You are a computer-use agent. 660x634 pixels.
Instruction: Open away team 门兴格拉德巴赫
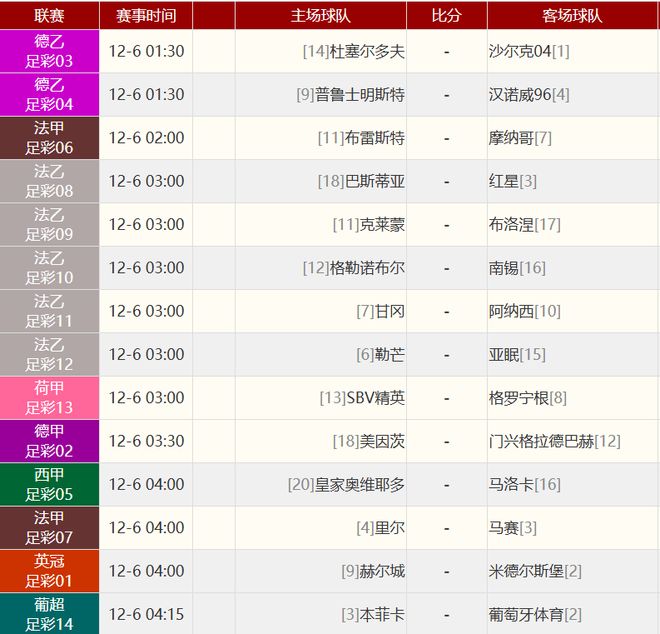click(x=541, y=441)
